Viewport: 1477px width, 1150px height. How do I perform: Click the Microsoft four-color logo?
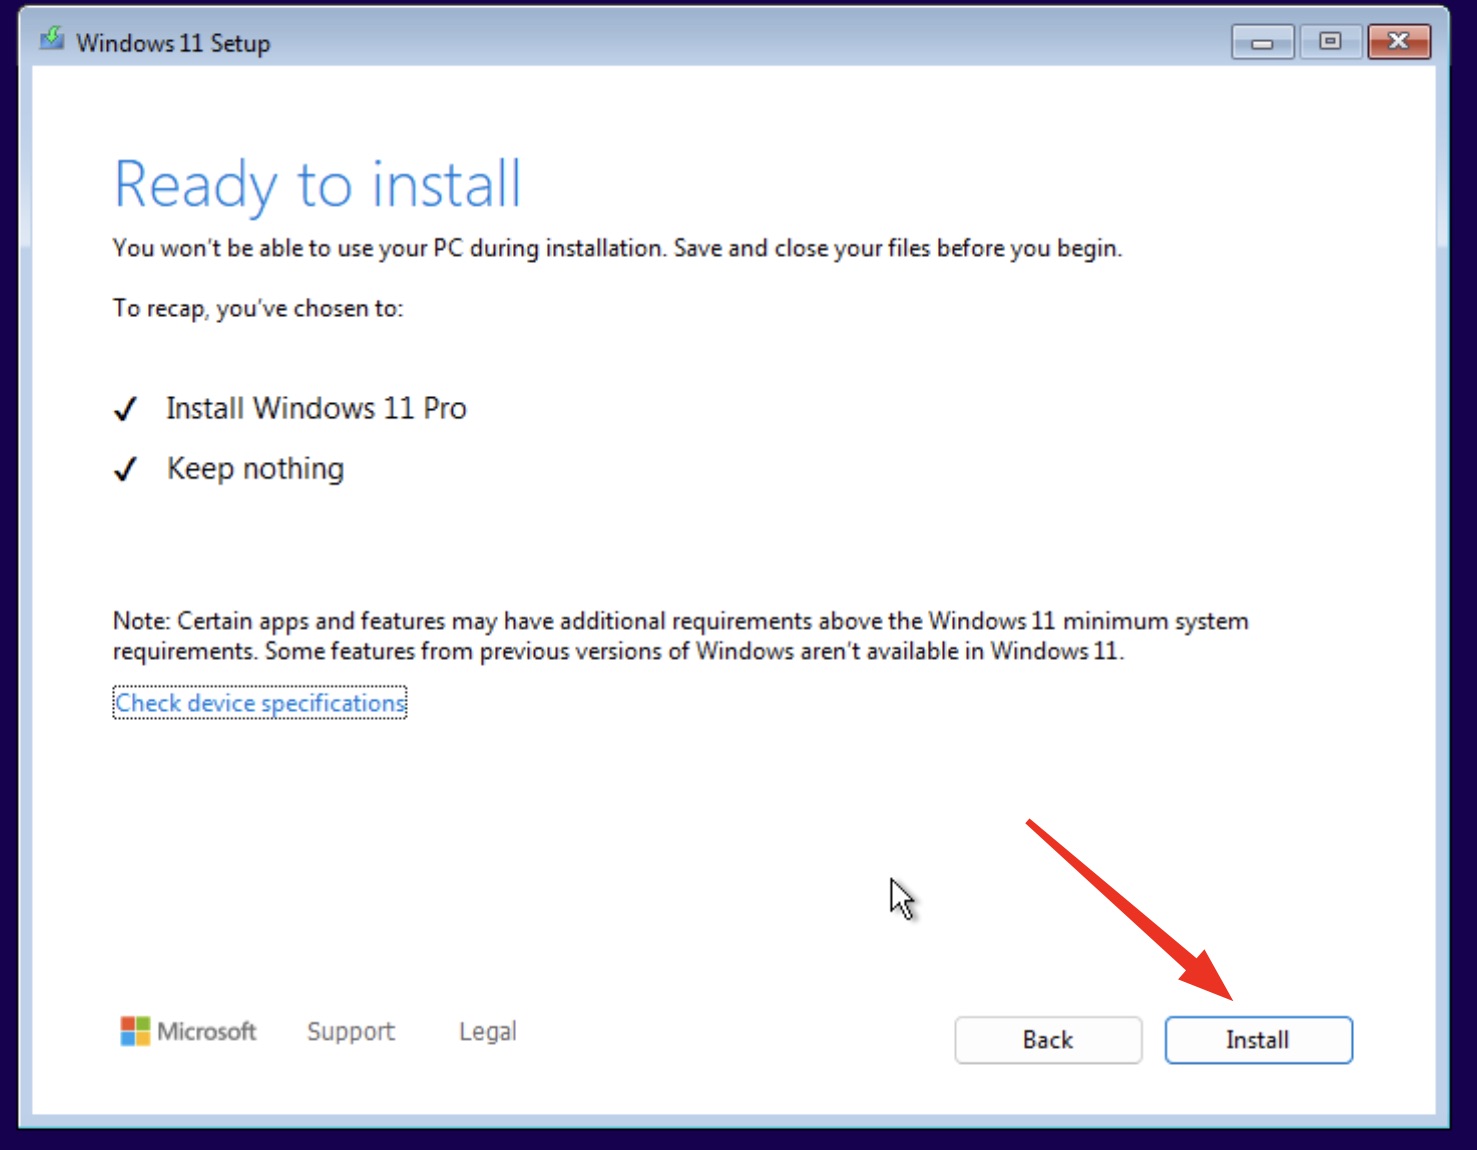[135, 1031]
